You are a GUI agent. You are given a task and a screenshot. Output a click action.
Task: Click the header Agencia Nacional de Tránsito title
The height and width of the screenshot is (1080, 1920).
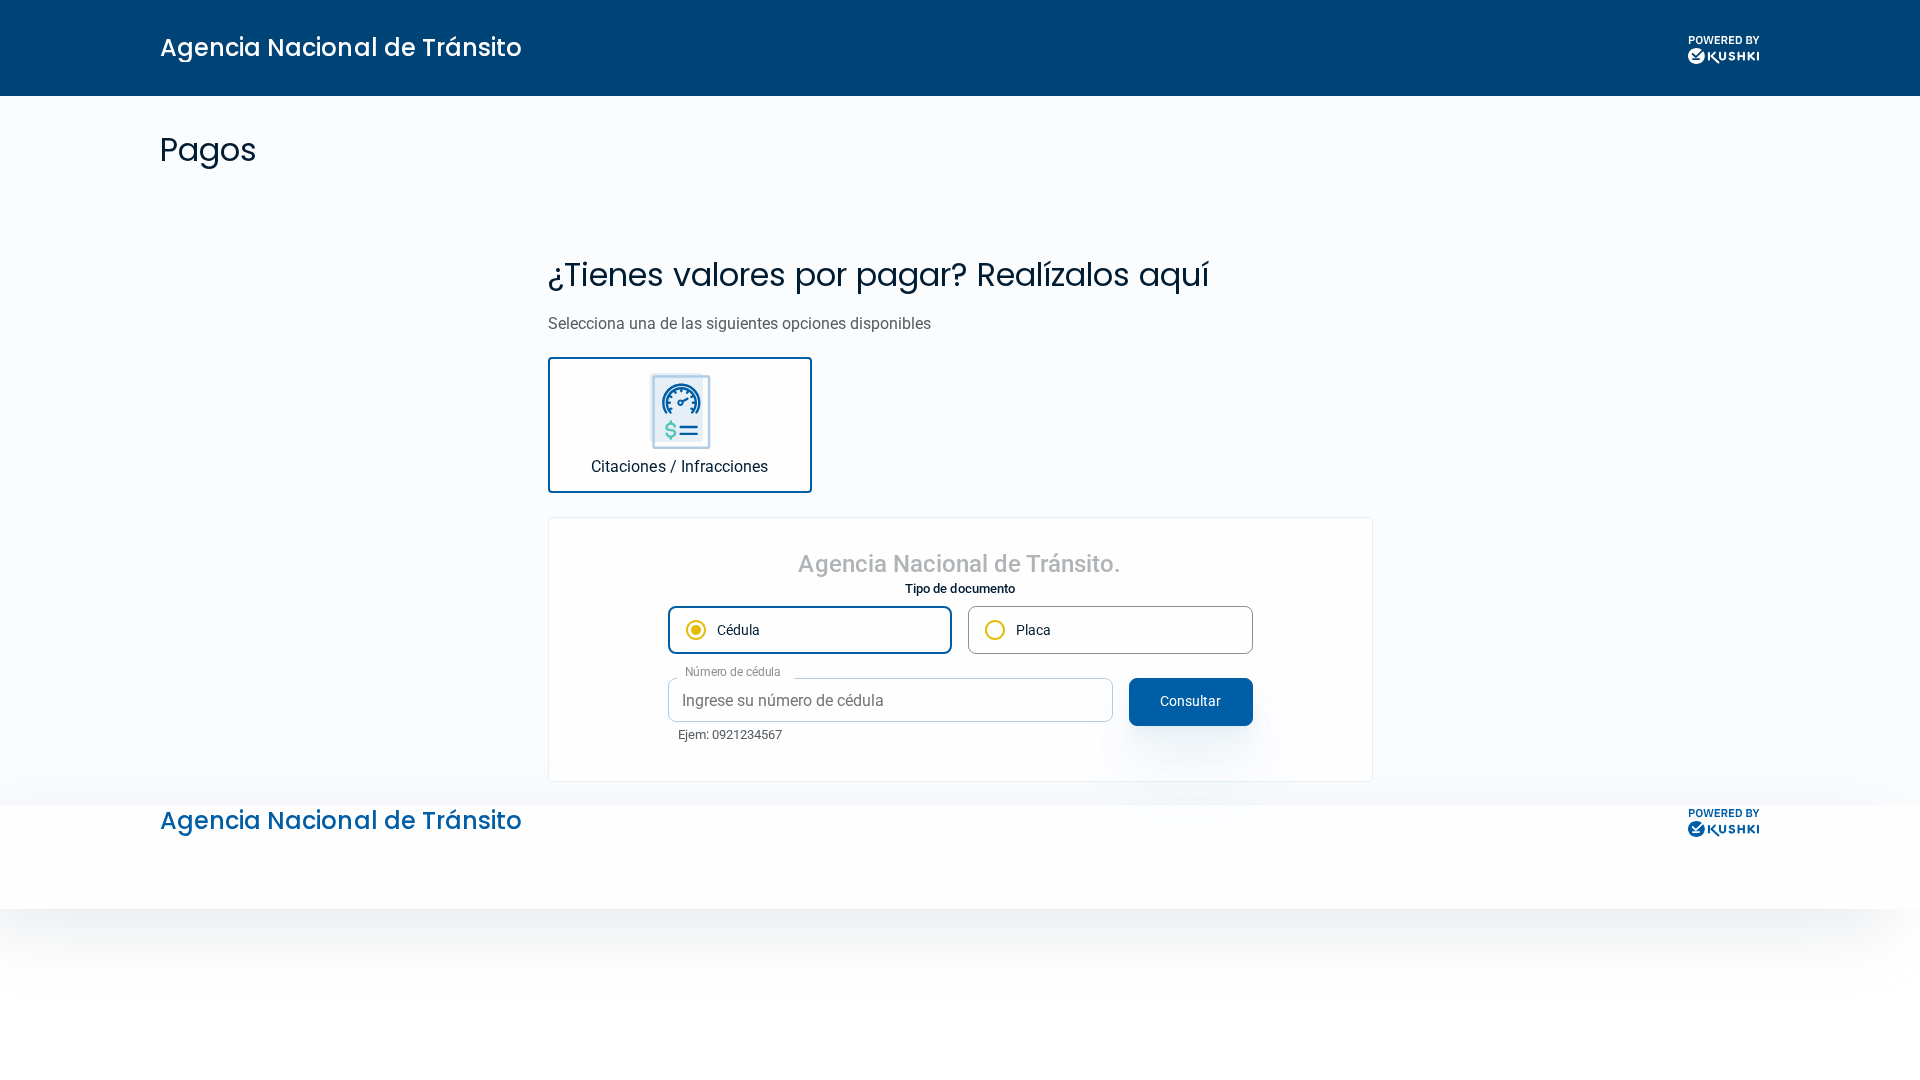tap(340, 48)
